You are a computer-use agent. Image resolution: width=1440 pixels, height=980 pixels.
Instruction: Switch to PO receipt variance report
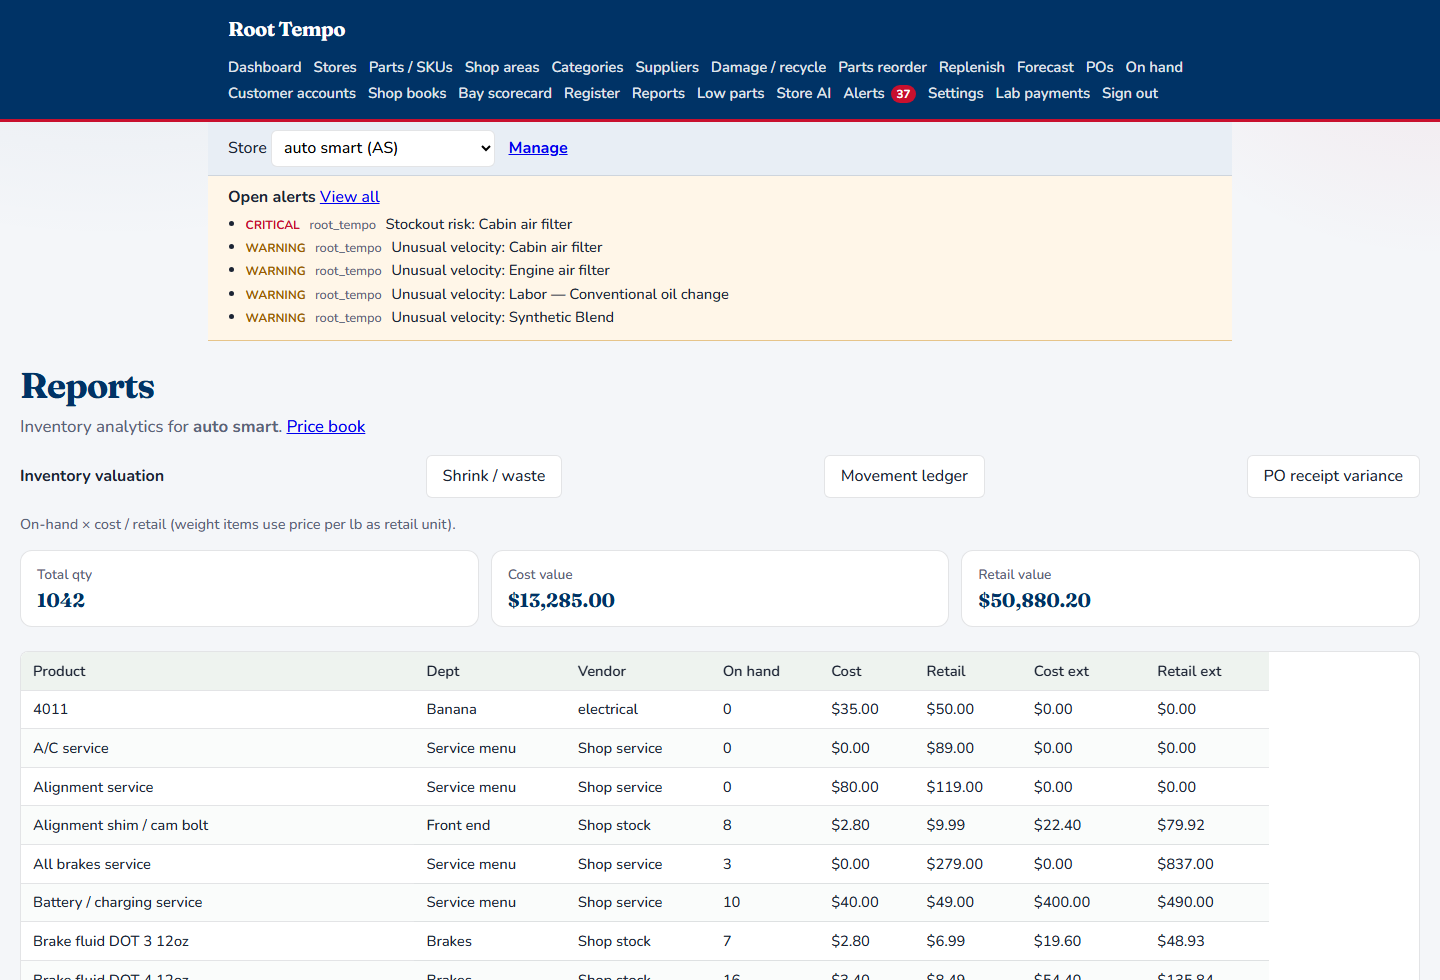[x=1333, y=476]
